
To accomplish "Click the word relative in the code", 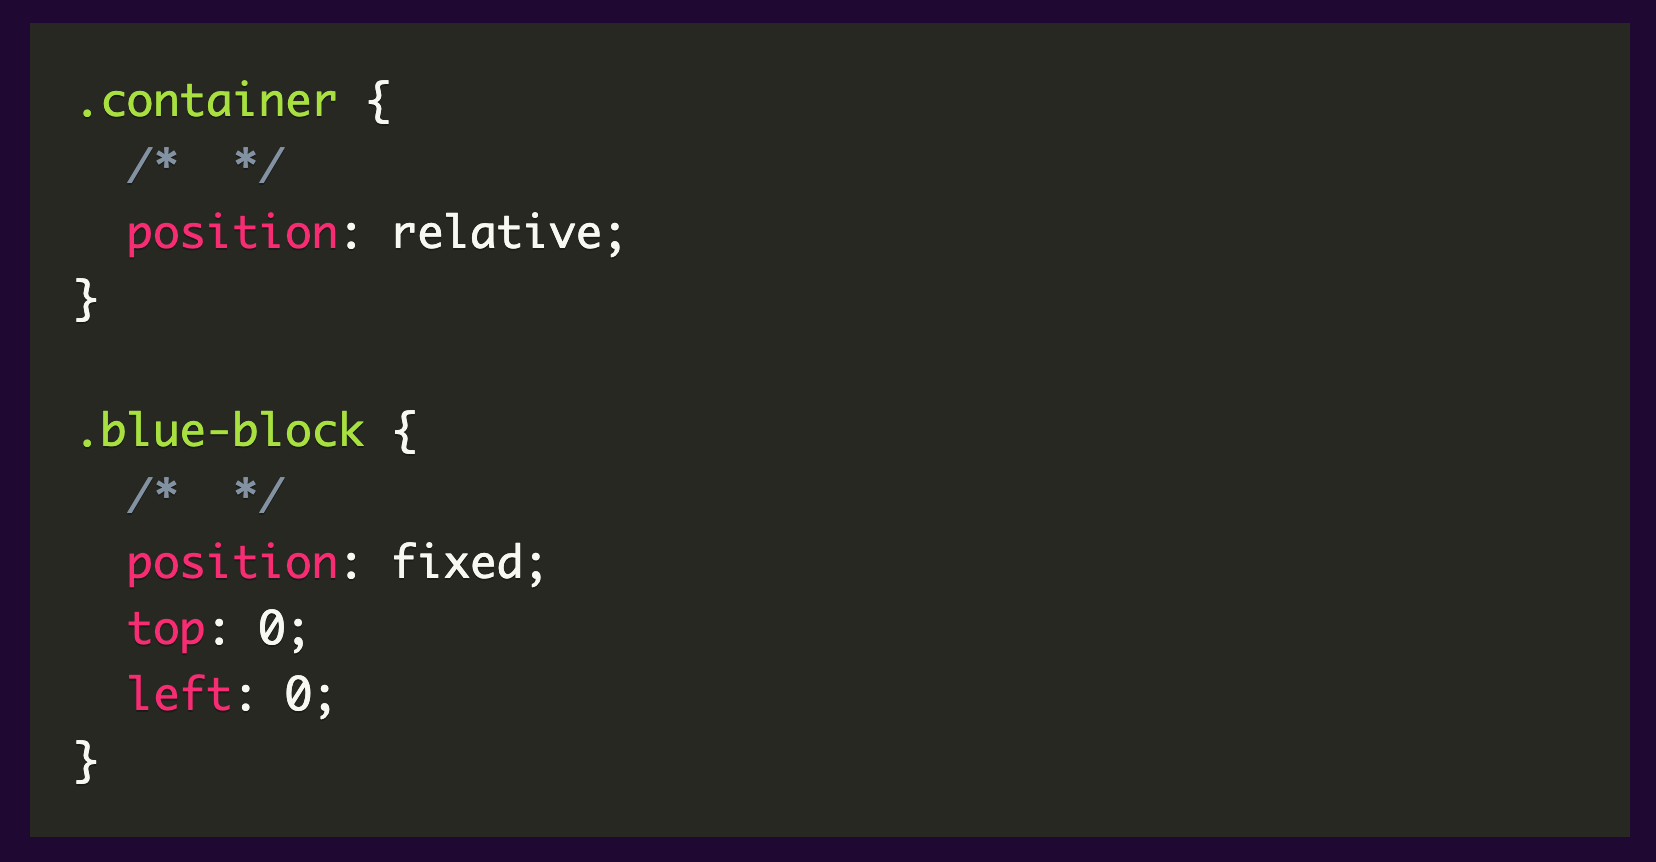I will (x=497, y=233).
